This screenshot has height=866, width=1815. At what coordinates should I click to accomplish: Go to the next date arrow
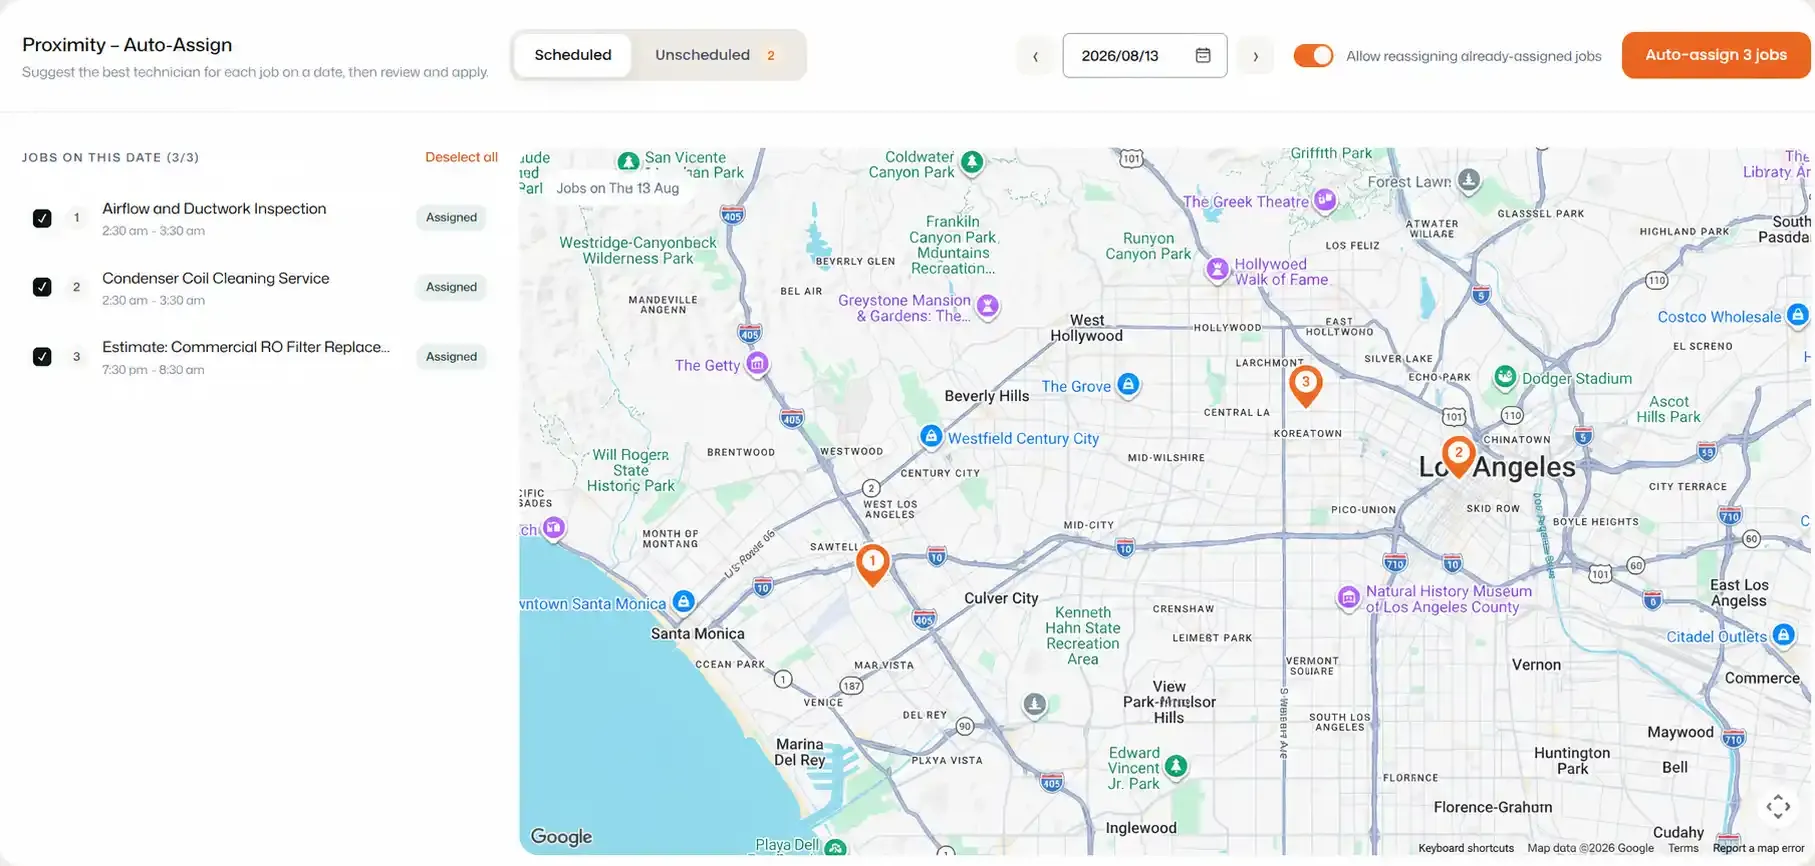pyautogui.click(x=1255, y=56)
